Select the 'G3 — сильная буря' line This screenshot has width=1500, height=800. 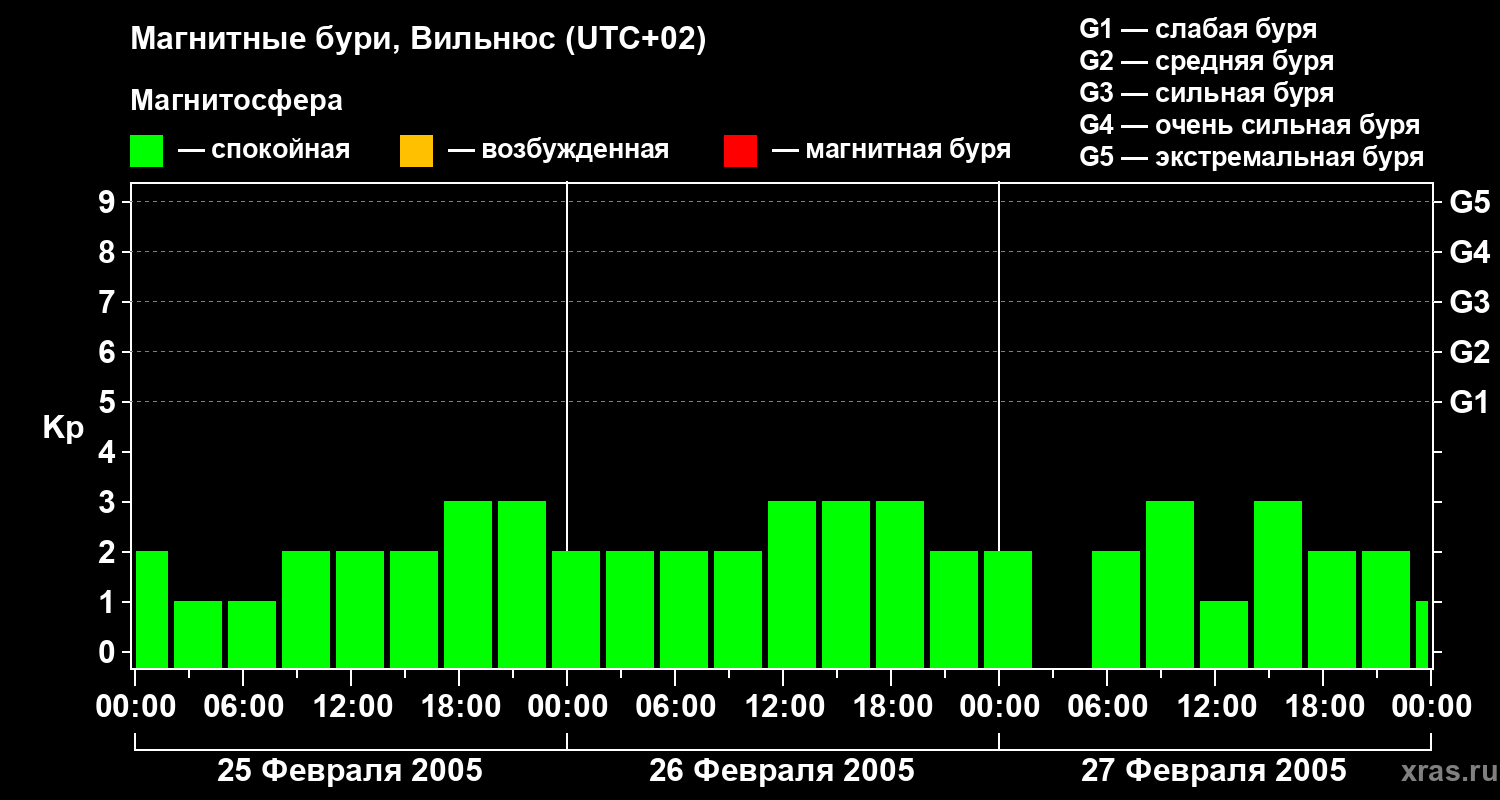click(1207, 93)
